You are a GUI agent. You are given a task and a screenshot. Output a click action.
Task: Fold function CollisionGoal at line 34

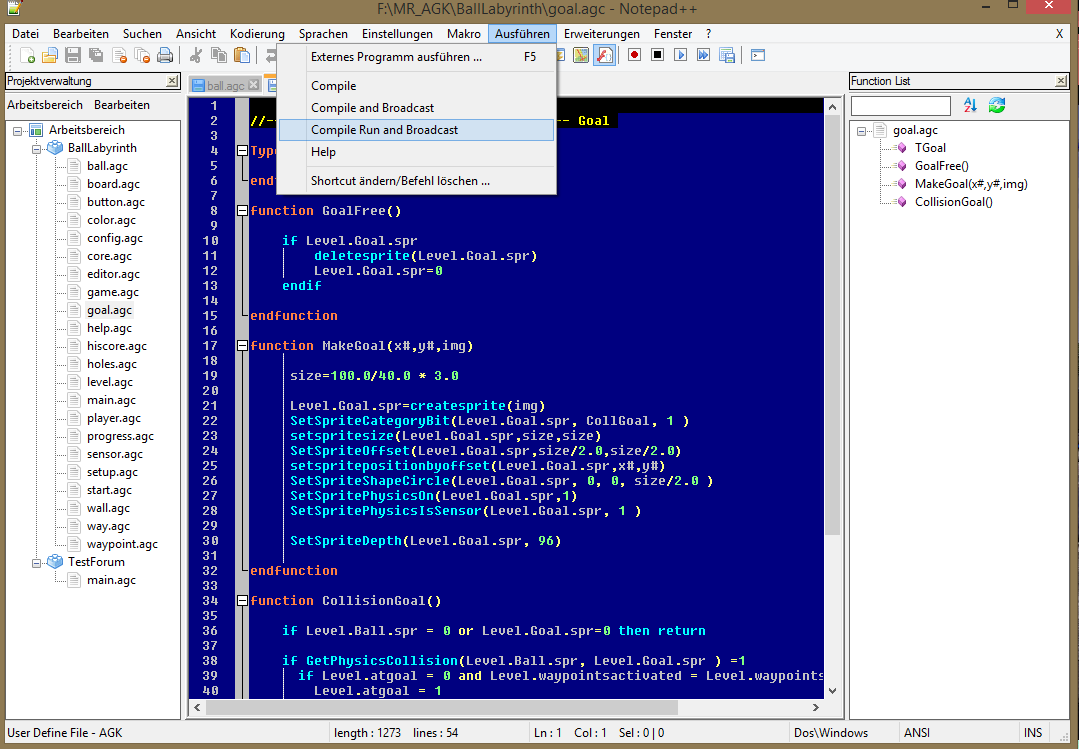pos(242,600)
